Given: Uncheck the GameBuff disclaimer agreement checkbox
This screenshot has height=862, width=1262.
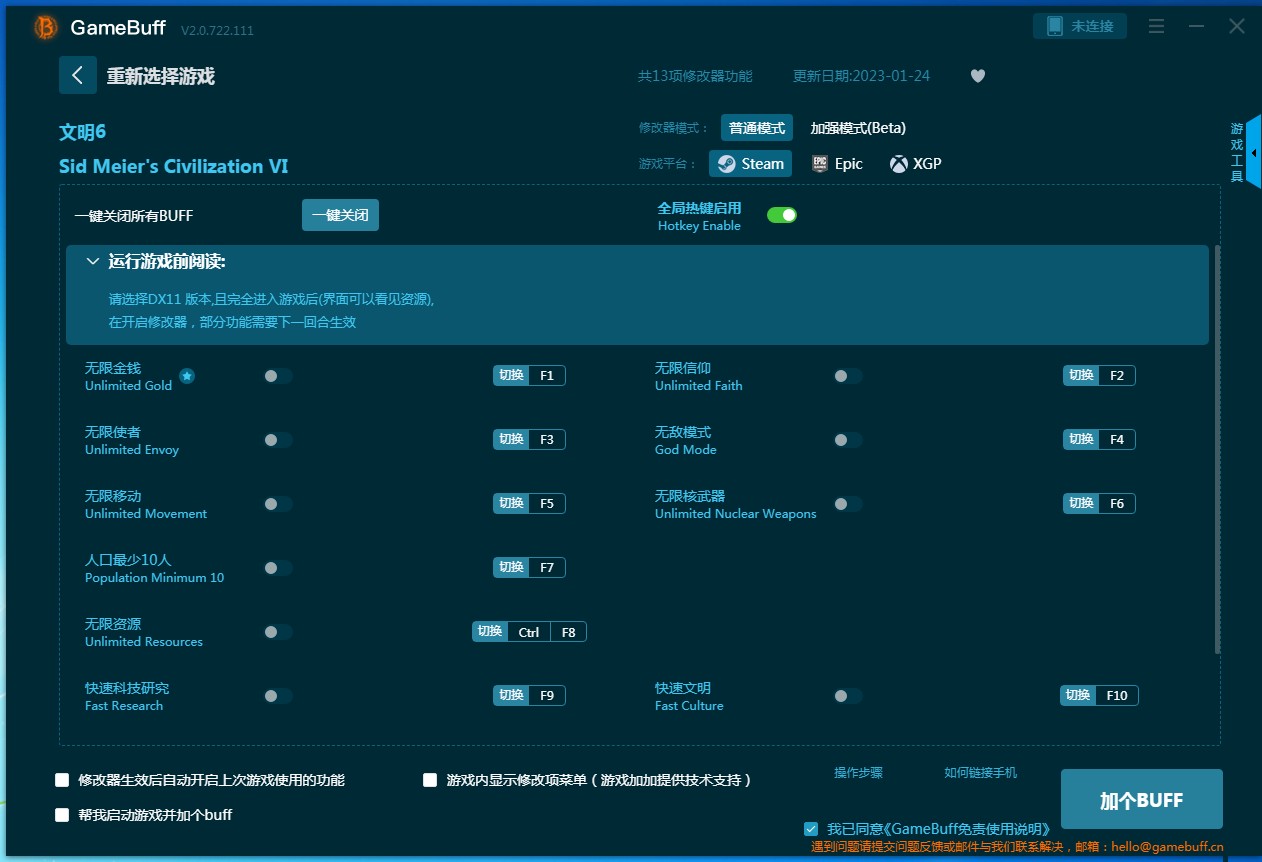Looking at the screenshot, I should pyautogui.click(x=811, y=829).
